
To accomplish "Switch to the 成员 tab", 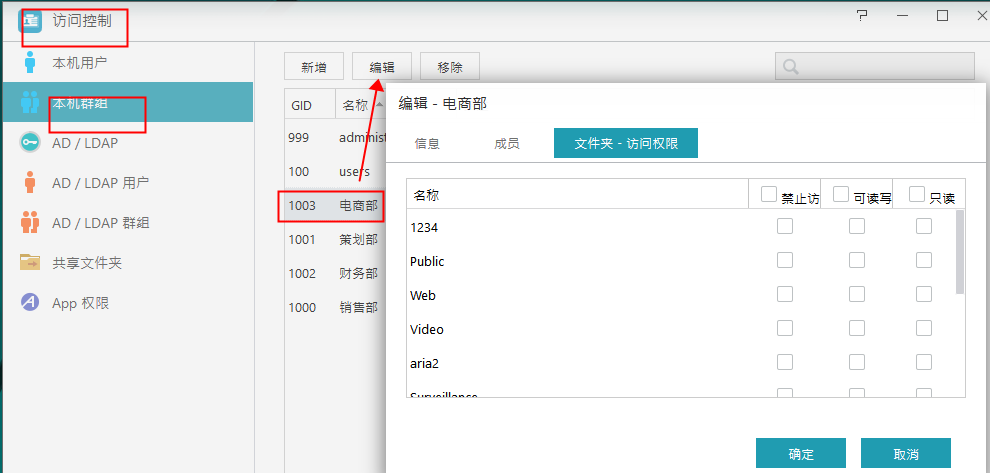I will pos(507,143).
